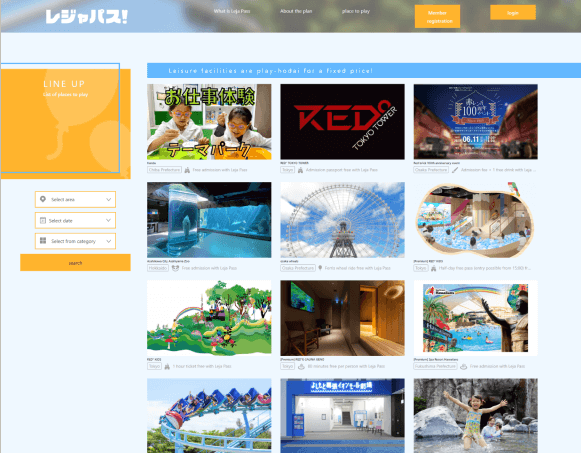Open the theater building entrance thumbnail
Viewport: 581px width, 453px height.
(342, 416)
